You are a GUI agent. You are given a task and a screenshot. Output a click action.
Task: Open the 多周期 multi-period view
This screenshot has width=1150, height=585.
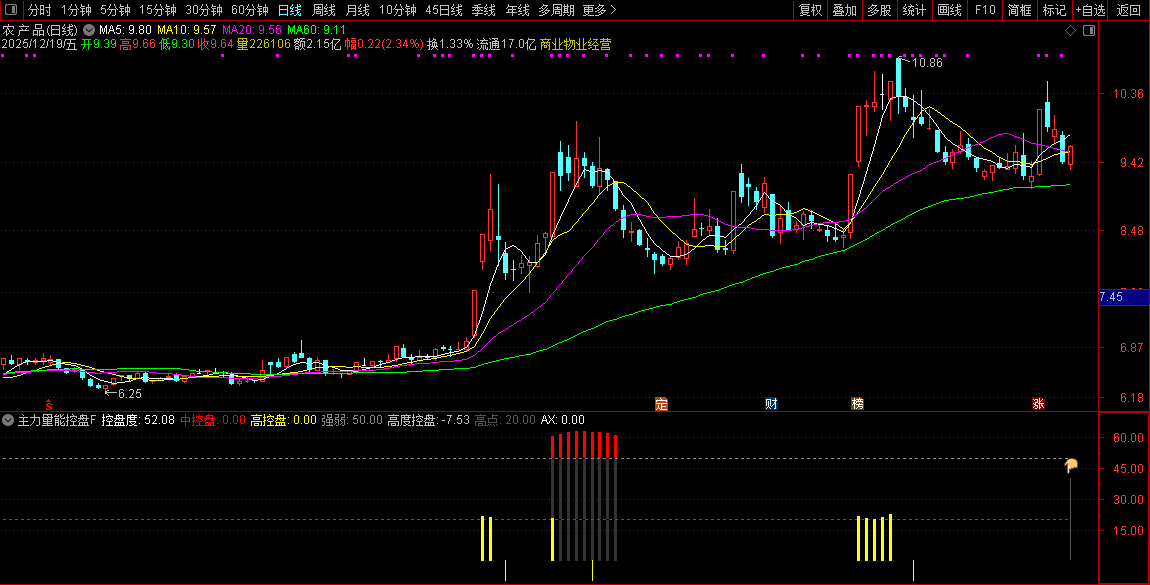click(x=556, y=10)
